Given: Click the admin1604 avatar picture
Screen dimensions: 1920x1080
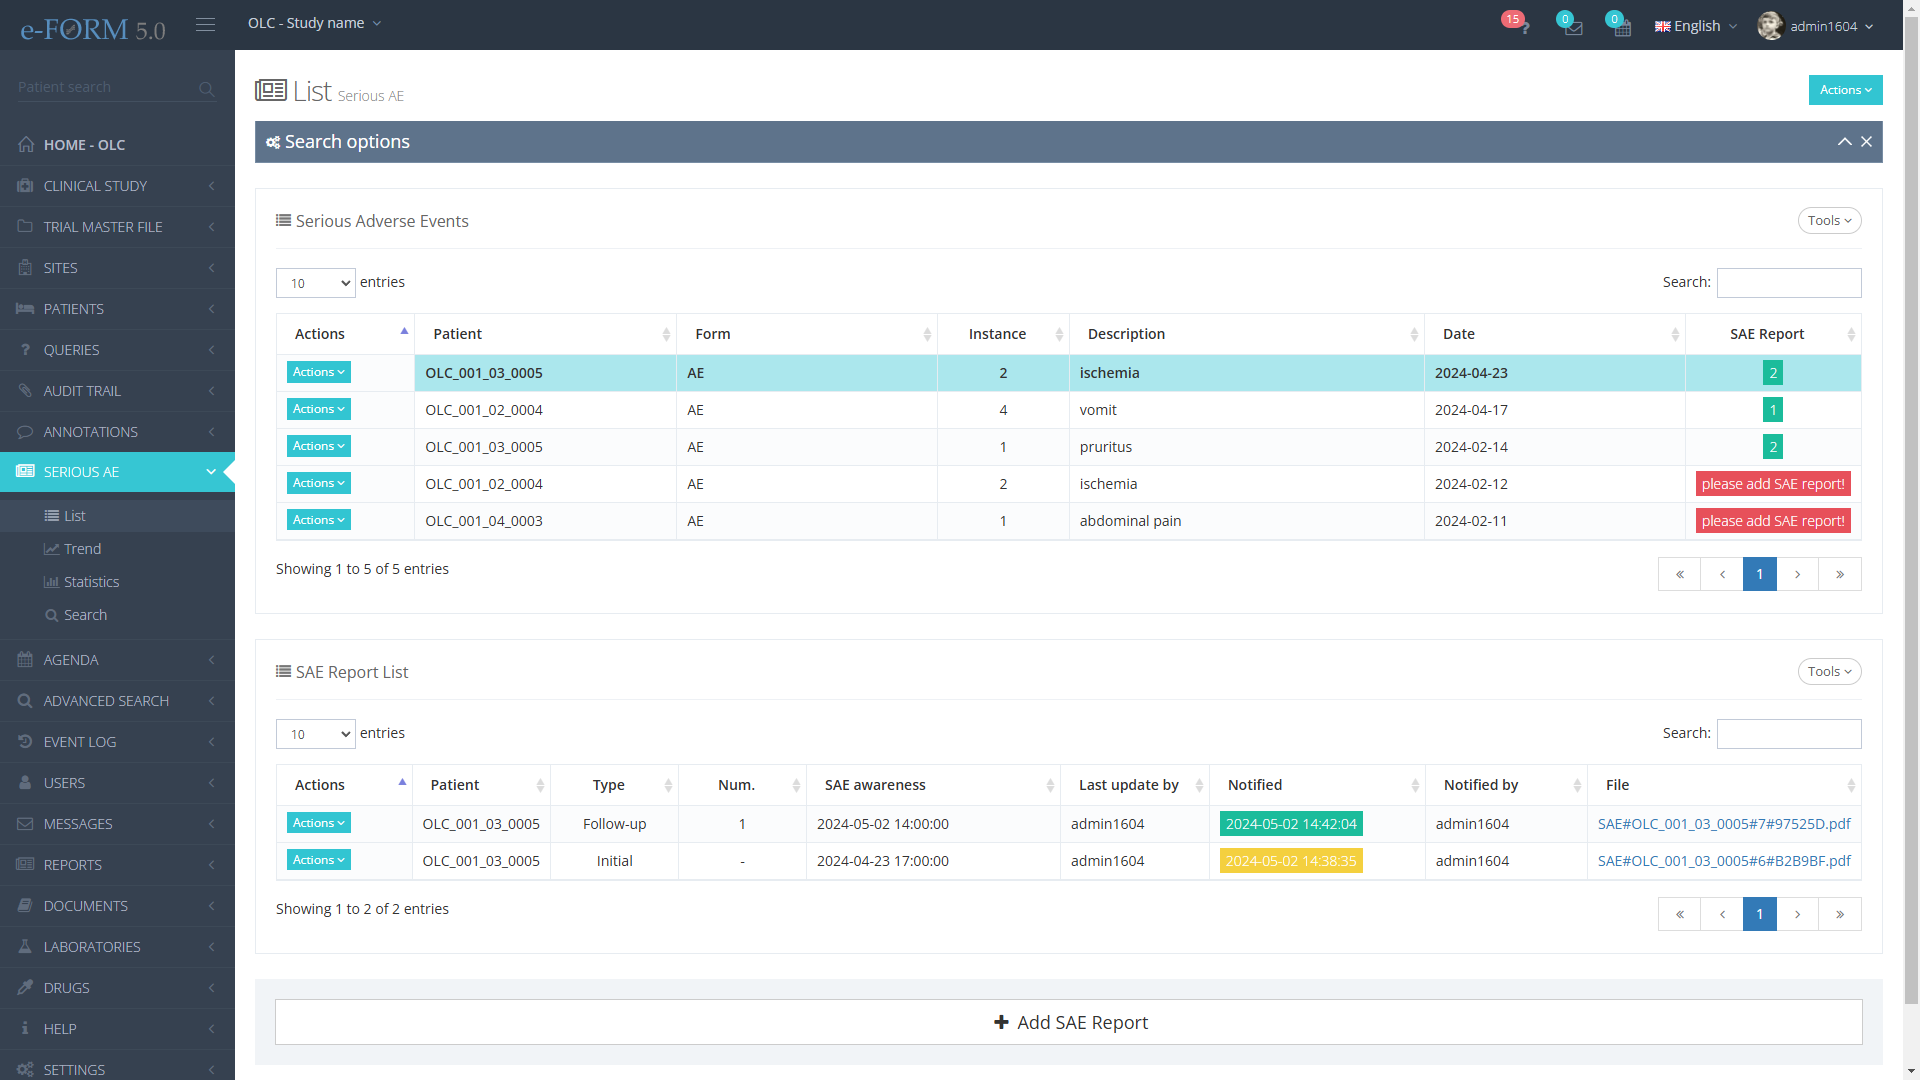Looking at the screenshot, I should point(1770,26).
